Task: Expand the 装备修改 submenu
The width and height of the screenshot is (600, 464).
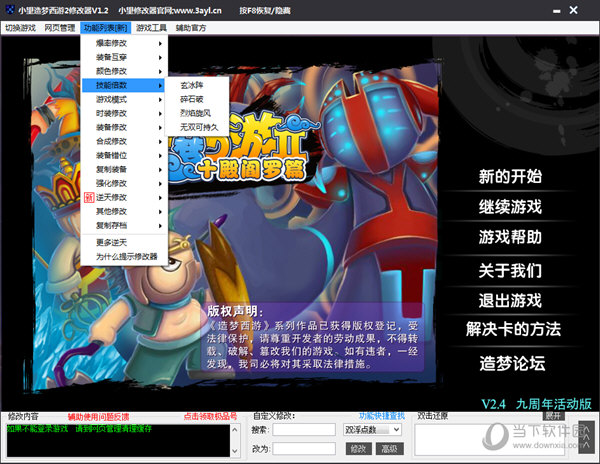Action: pos(124,127)
